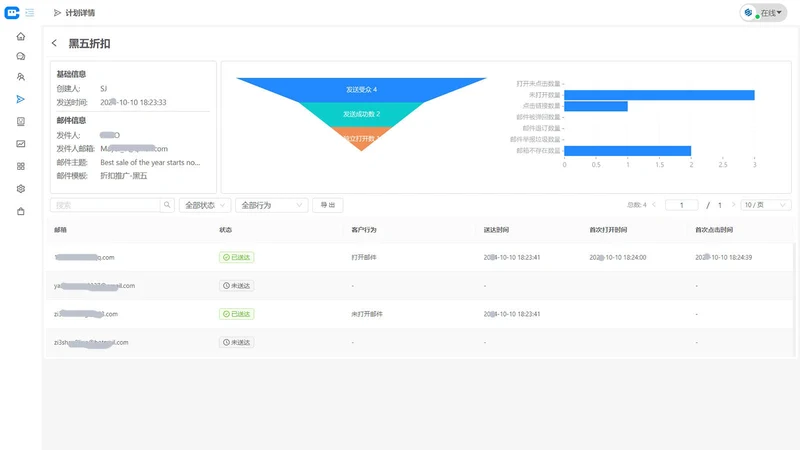
Task: Click the first click time 18:24:39 cell
Action: [x=723, y=257]
